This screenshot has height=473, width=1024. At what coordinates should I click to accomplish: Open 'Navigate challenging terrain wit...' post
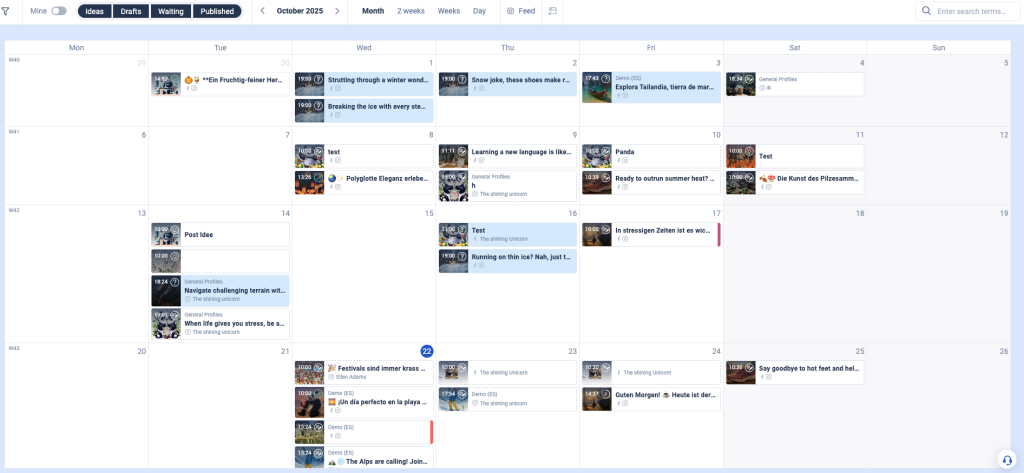[220, 291]
